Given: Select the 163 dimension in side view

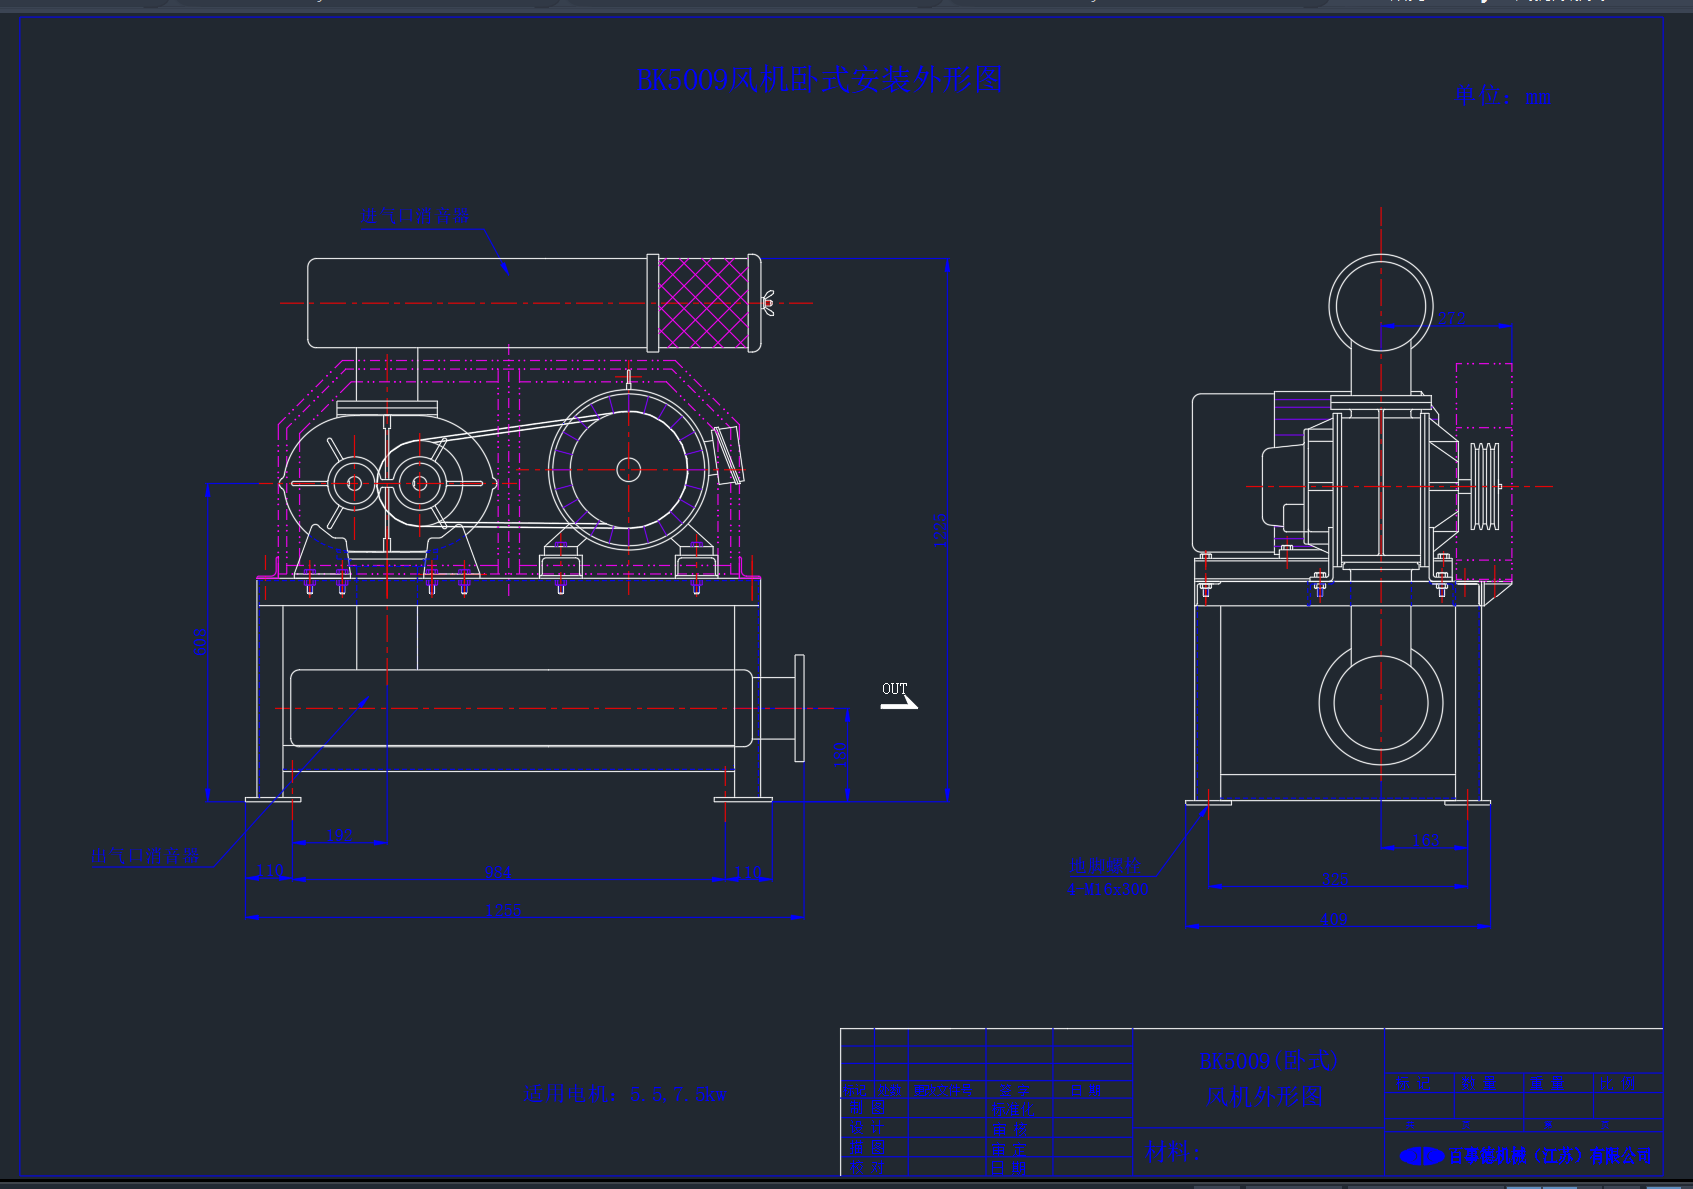Looking at the screenshot, I should [x=1426, y=840].
